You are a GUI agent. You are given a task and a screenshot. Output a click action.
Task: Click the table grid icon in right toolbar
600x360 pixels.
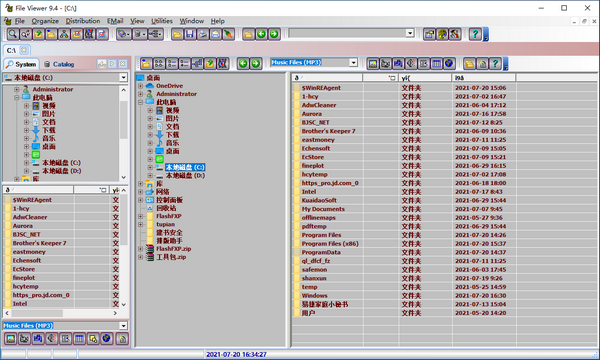point(436,63)
